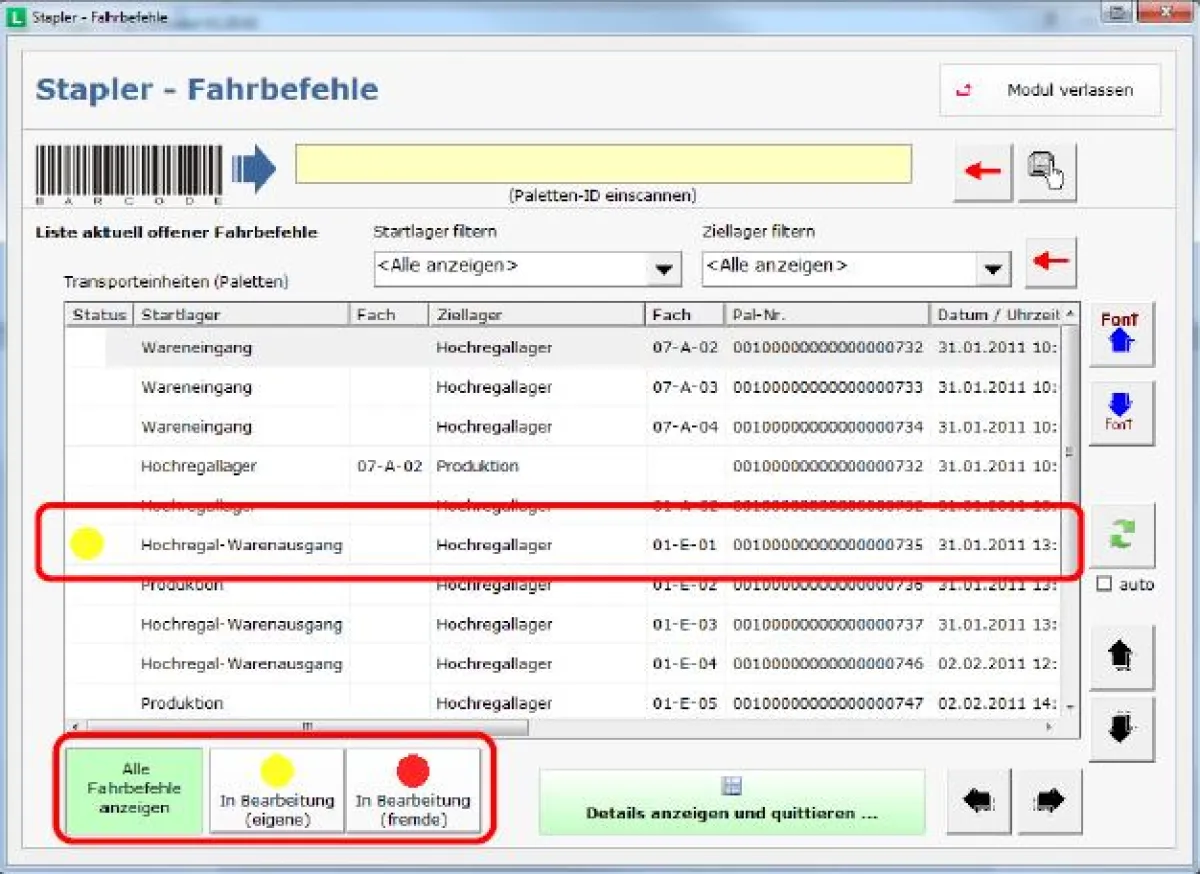Click the Paletten-ID scan input field
This screenshot has width=1200, height=874.
coord(603,165)
